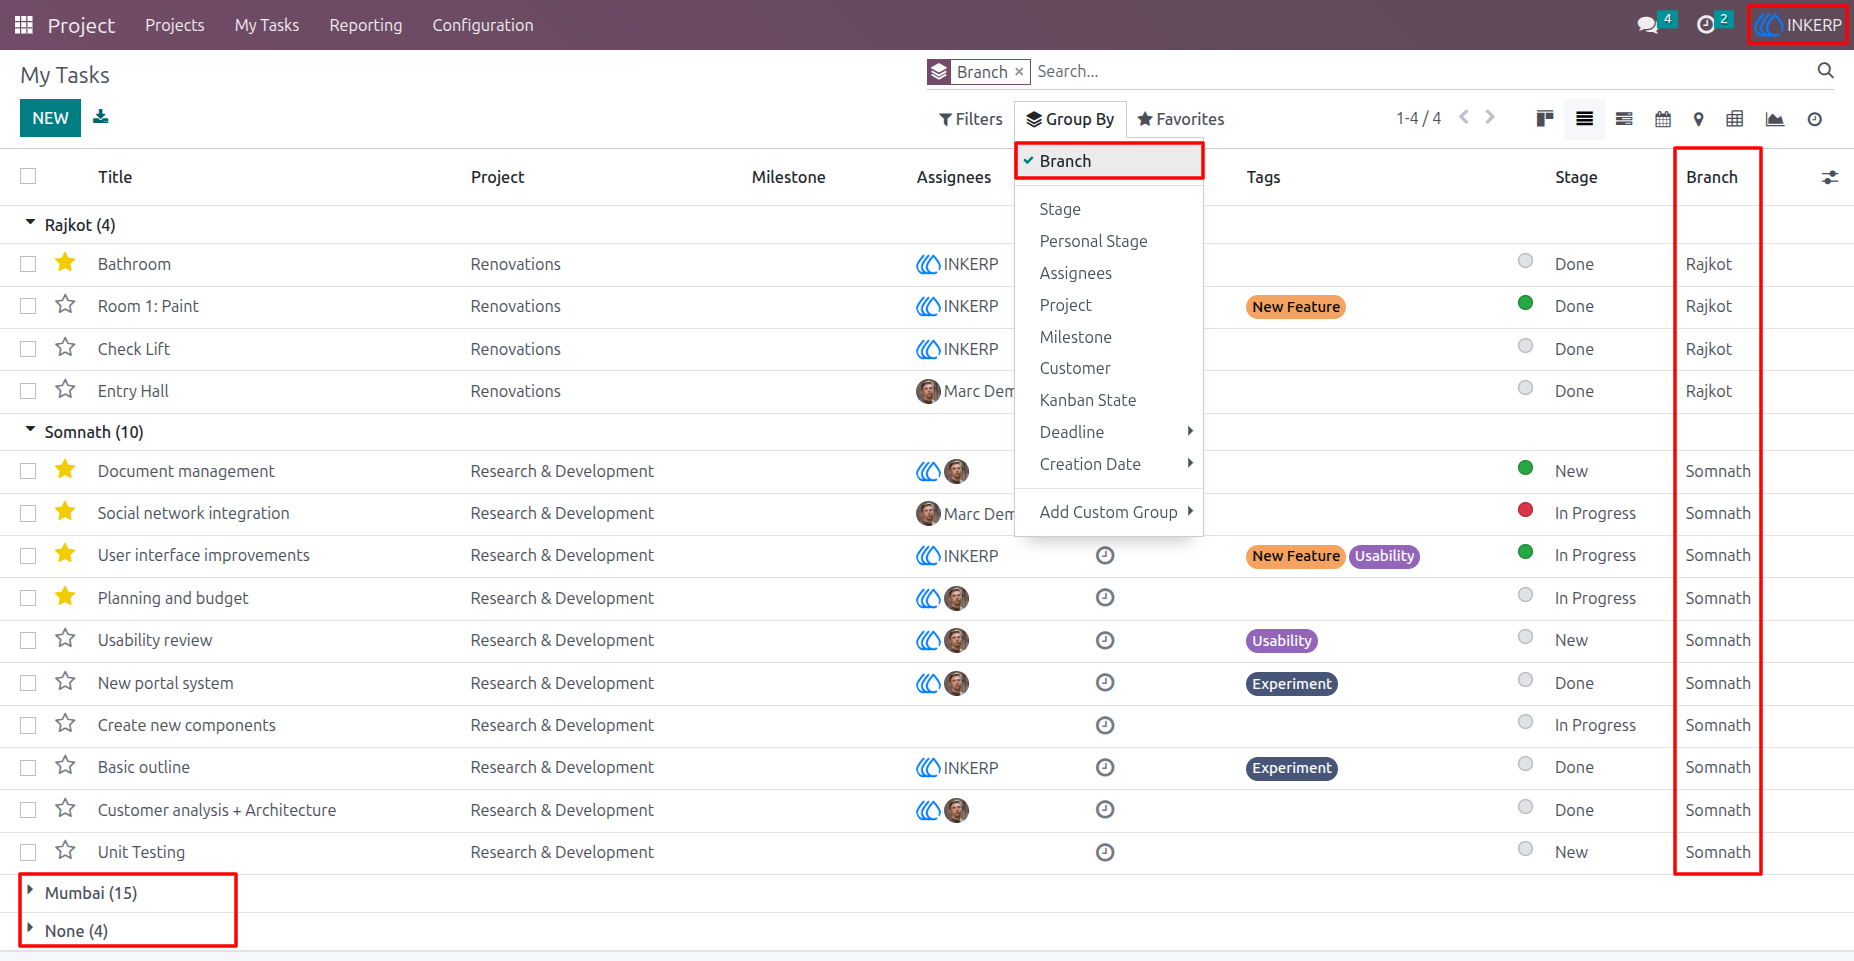Open the conversations chat icon
The image size is (1854, 961).
1648,25
